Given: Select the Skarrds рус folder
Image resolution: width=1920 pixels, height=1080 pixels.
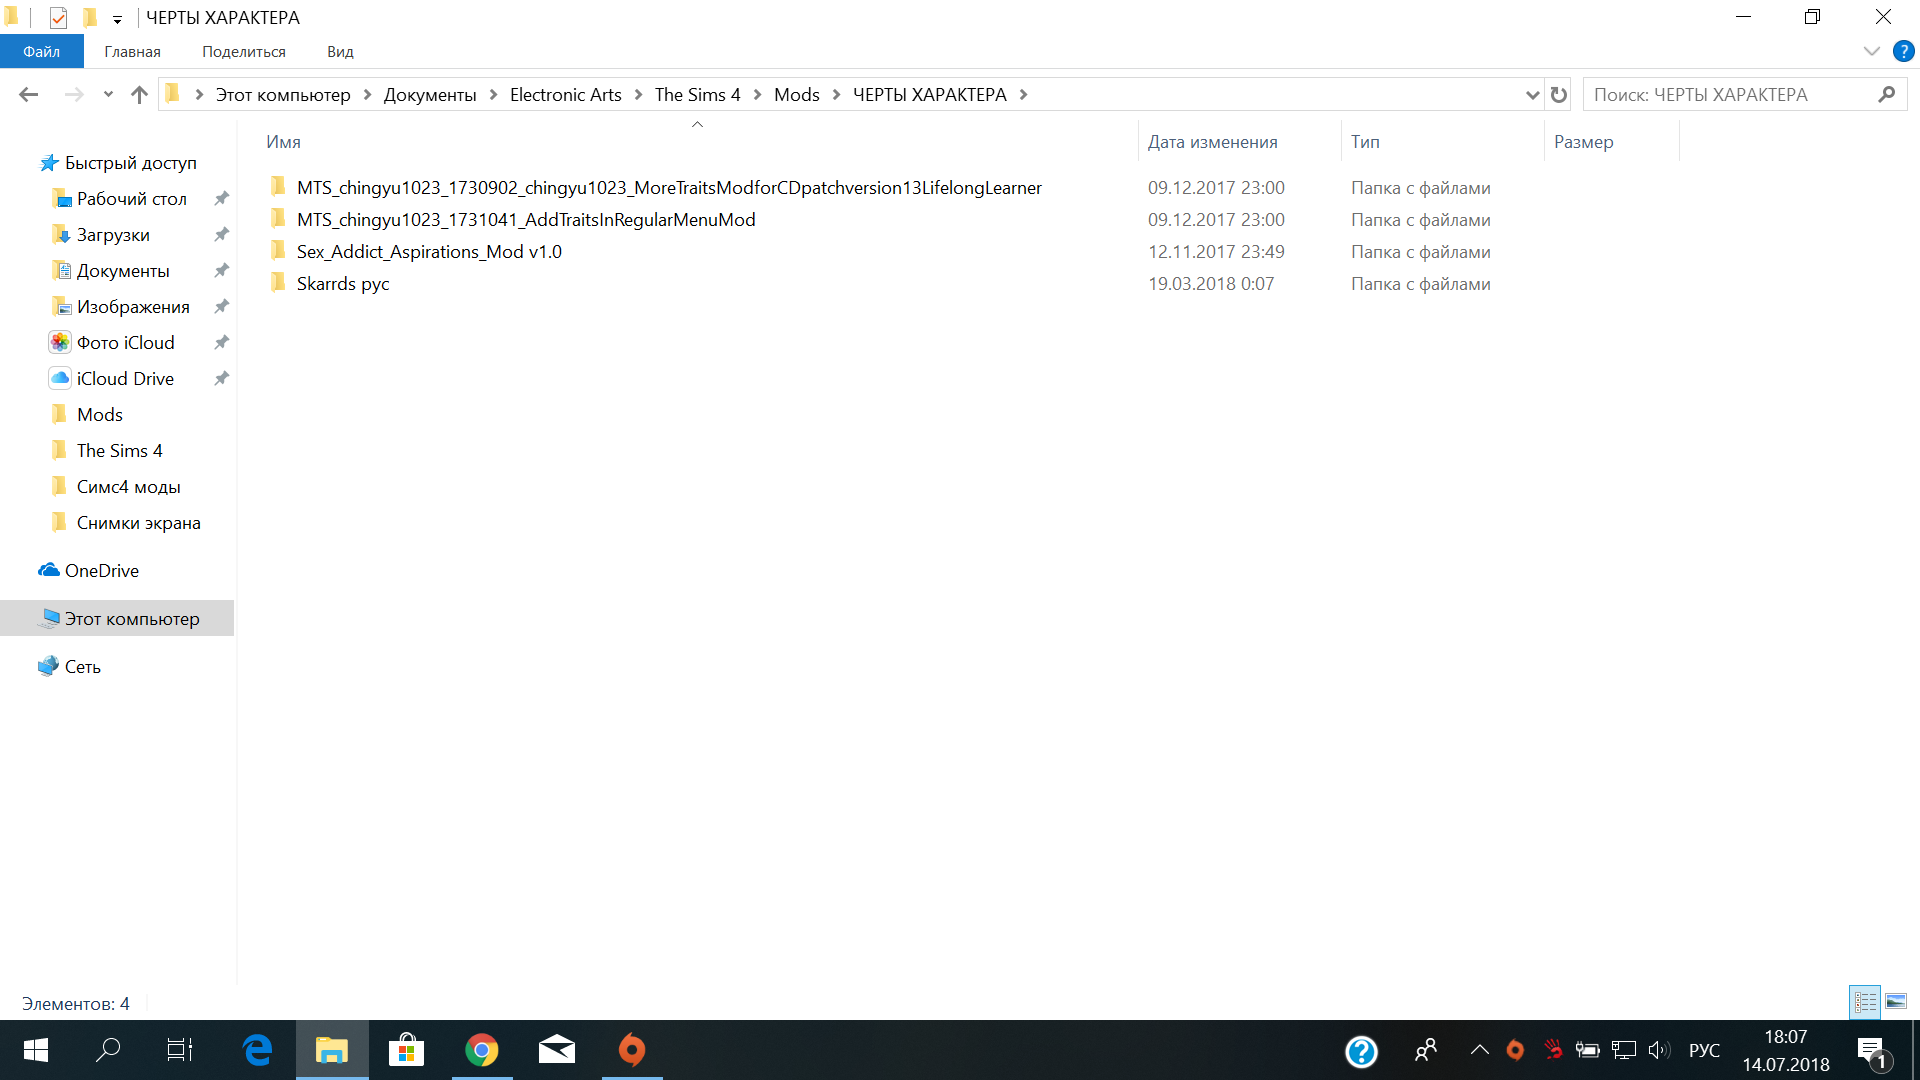Looking at the screenshot, I should click(x=343, y=284).
